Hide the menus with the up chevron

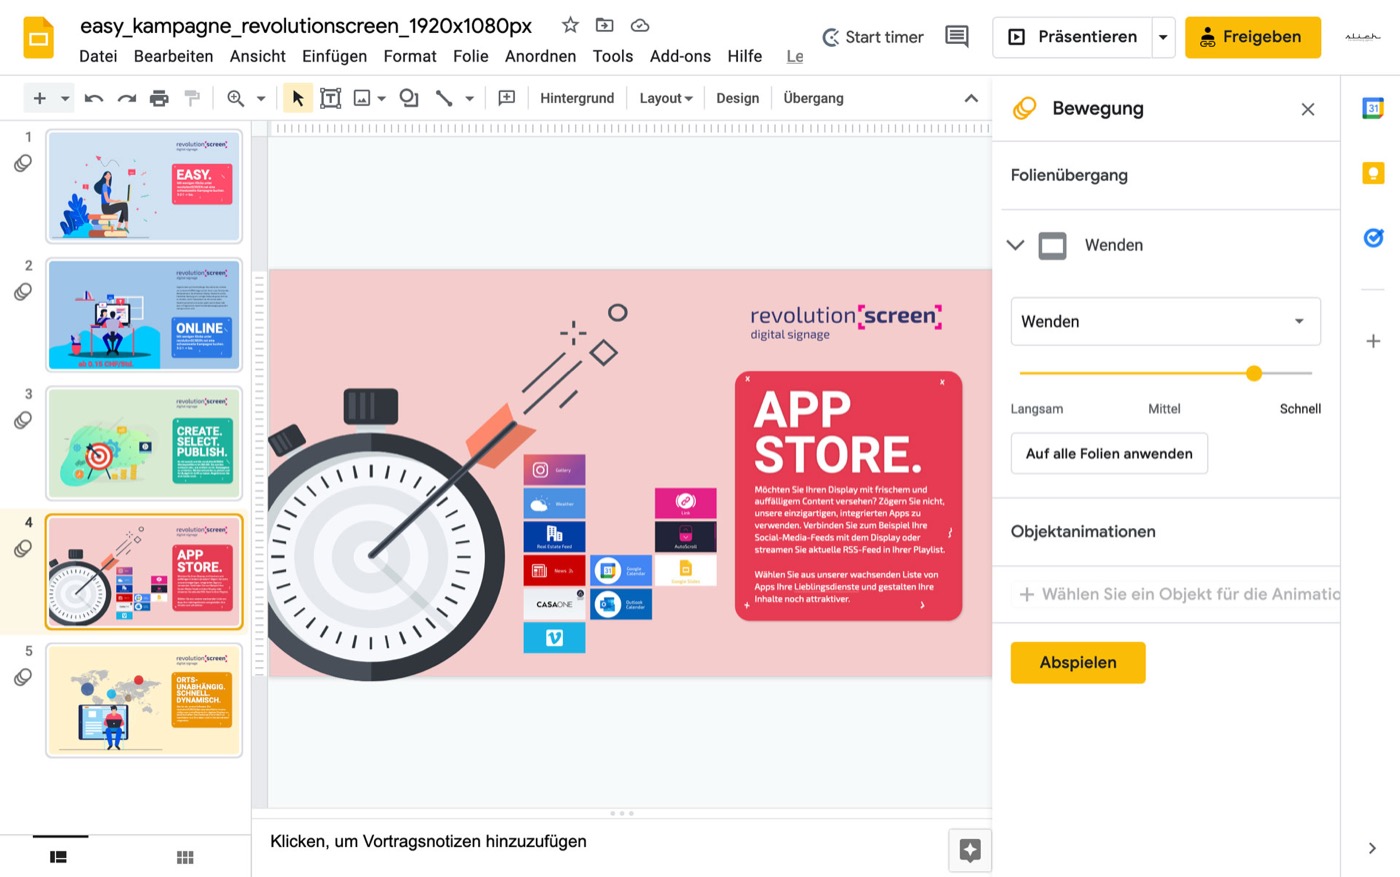click(x=970, y=98)
